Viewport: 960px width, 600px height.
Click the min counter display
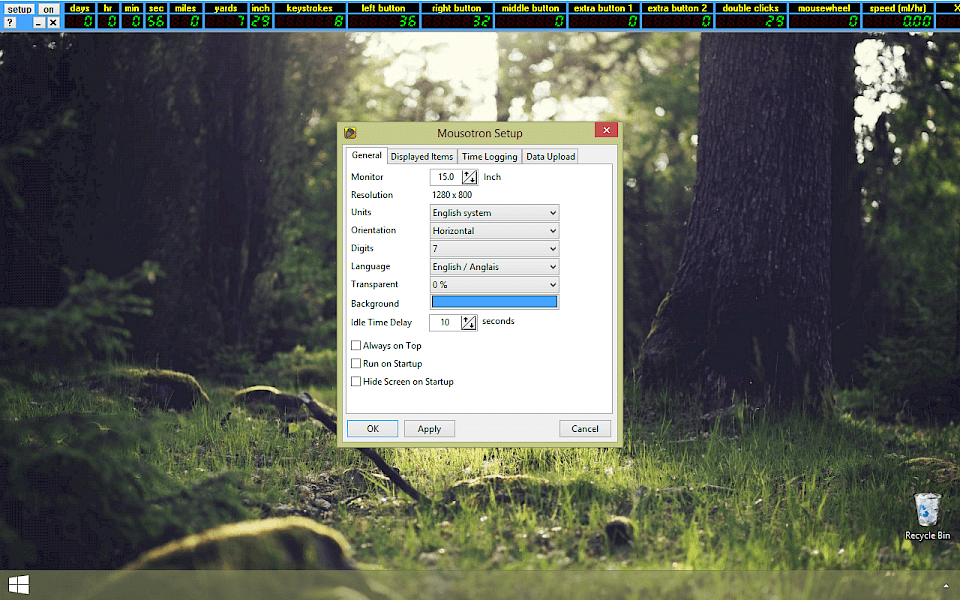(132, 21)
